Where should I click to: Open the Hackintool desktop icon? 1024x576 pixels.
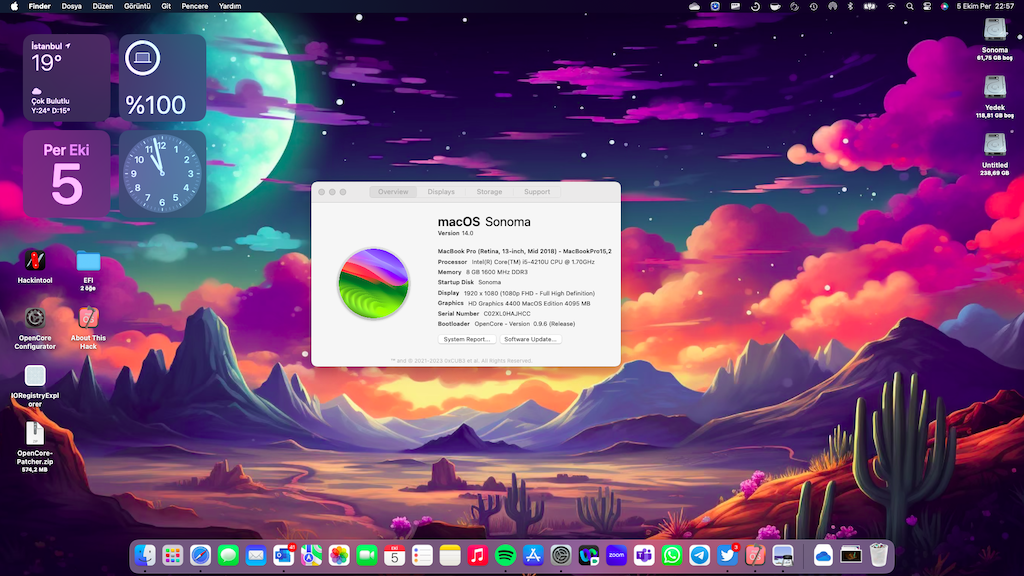(35, 261)
